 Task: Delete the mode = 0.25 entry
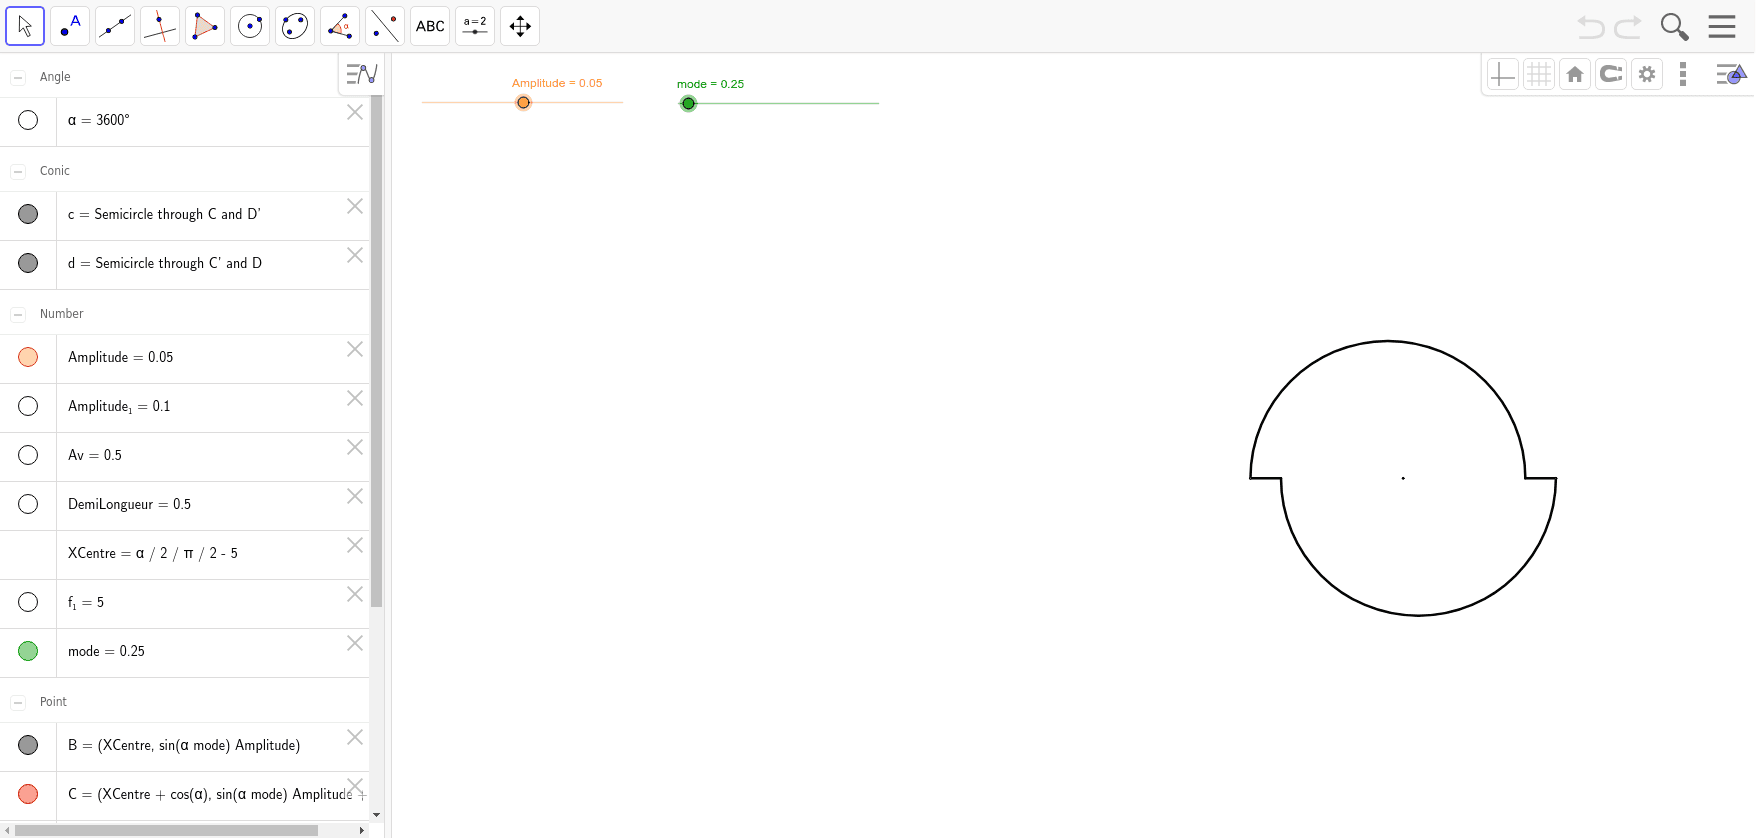tap(355, 643)
